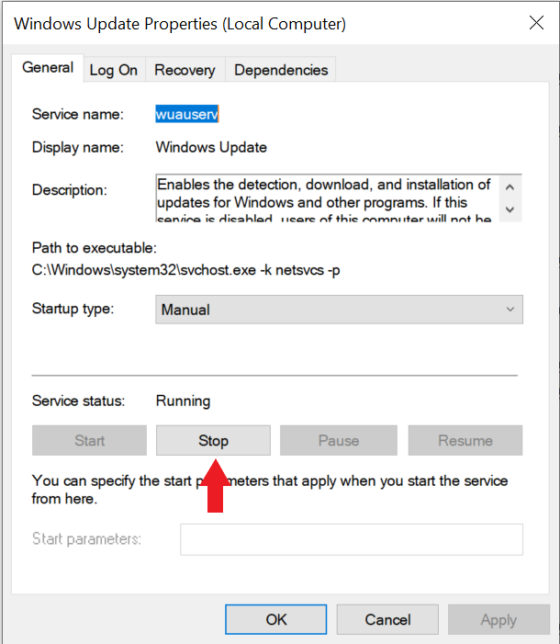This screenshot has height=644, width=560.
Task: Click the Start service button
Action: tap(89, 440)
